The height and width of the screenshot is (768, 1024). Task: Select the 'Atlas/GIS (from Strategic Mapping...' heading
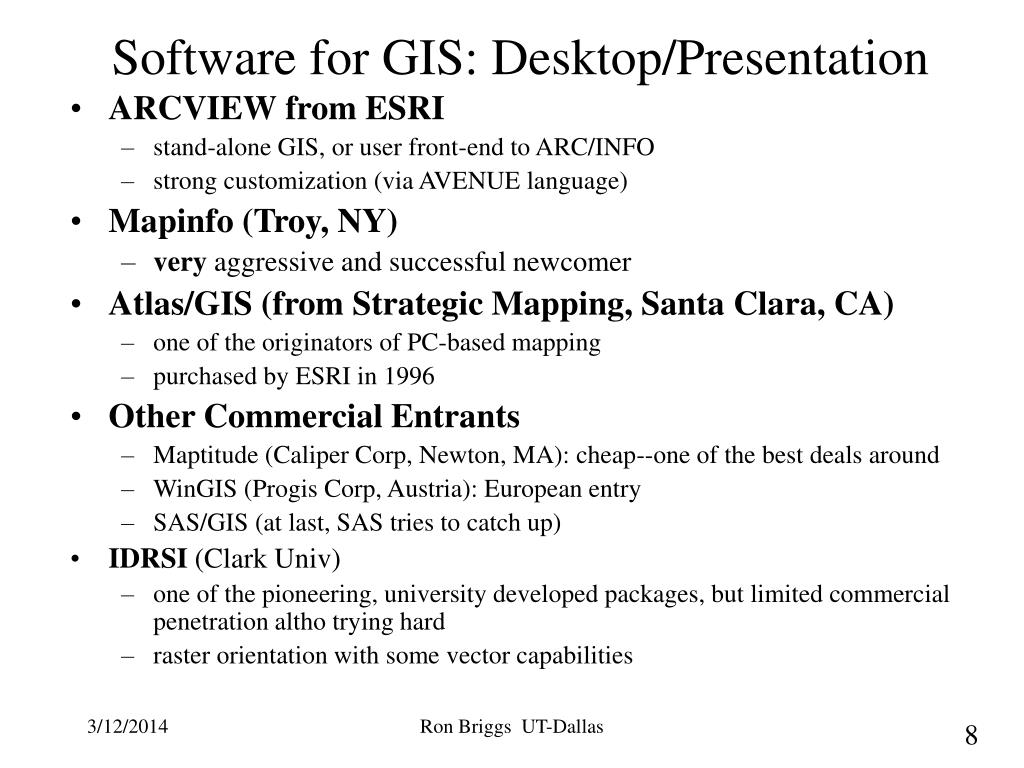501,304
